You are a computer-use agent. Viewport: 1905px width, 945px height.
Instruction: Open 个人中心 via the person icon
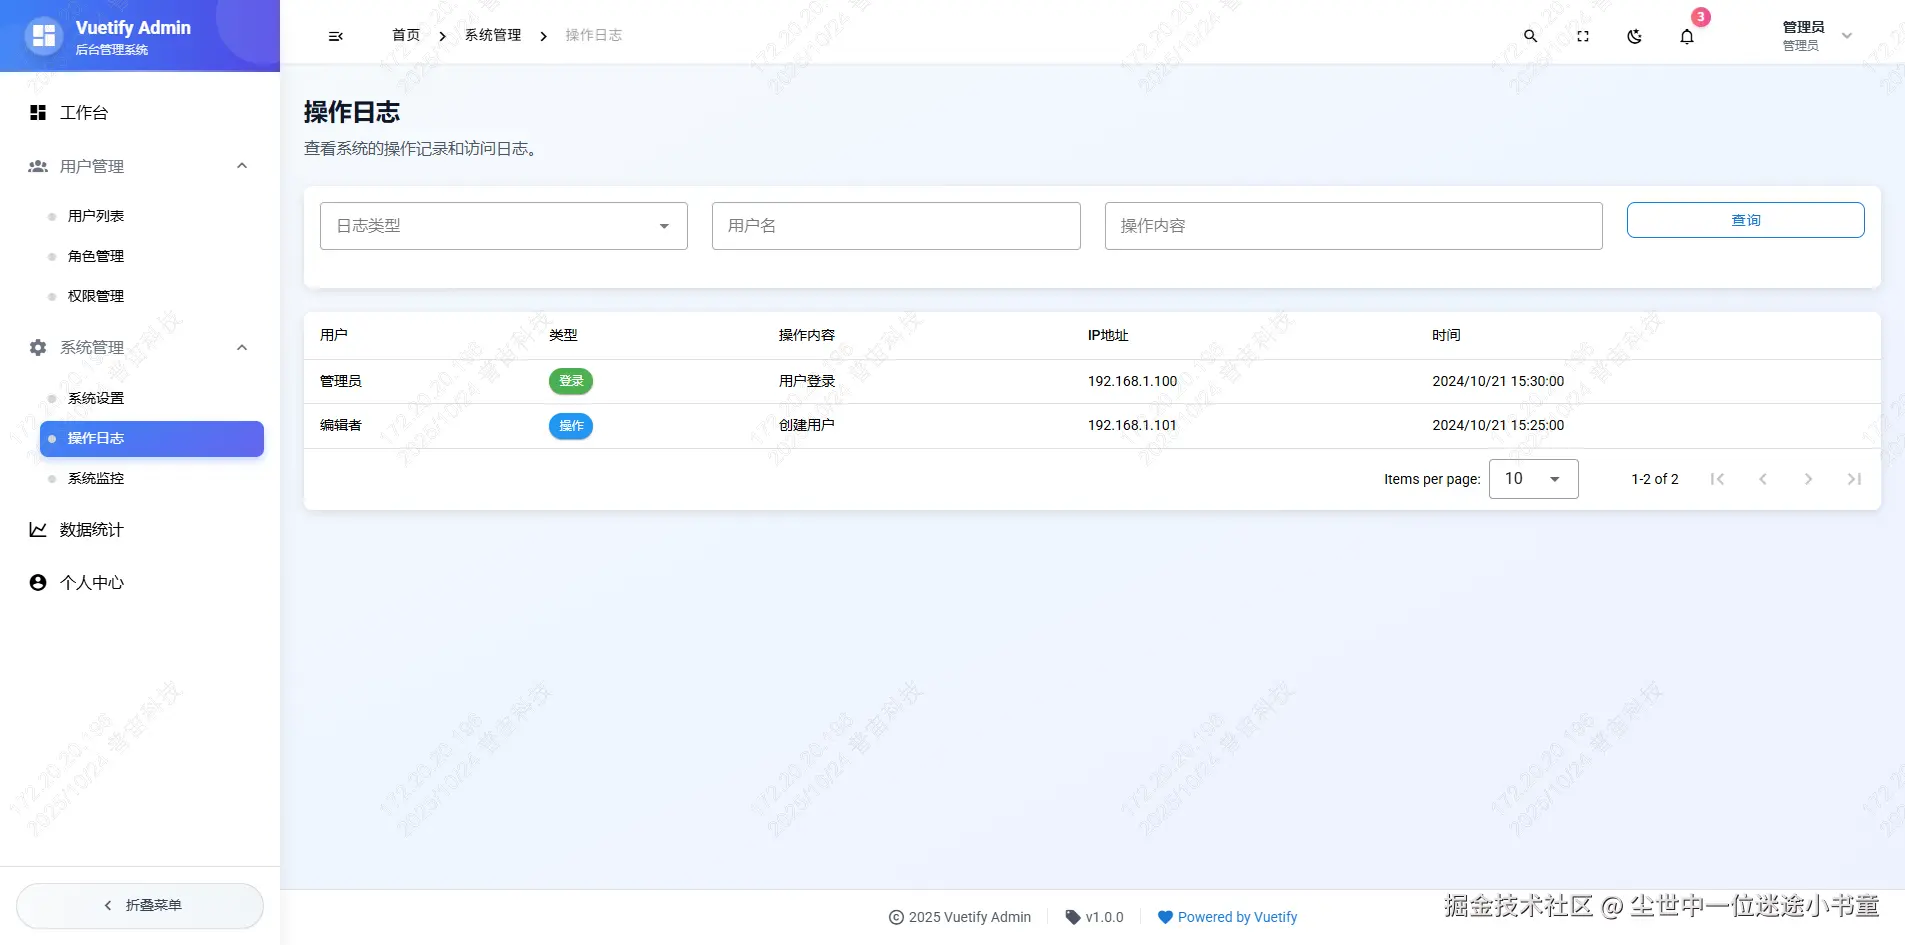(38, 582)
